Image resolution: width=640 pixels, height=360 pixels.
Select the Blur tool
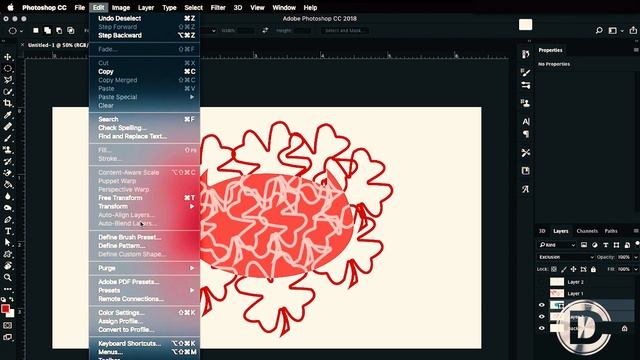tap(8, 196)
